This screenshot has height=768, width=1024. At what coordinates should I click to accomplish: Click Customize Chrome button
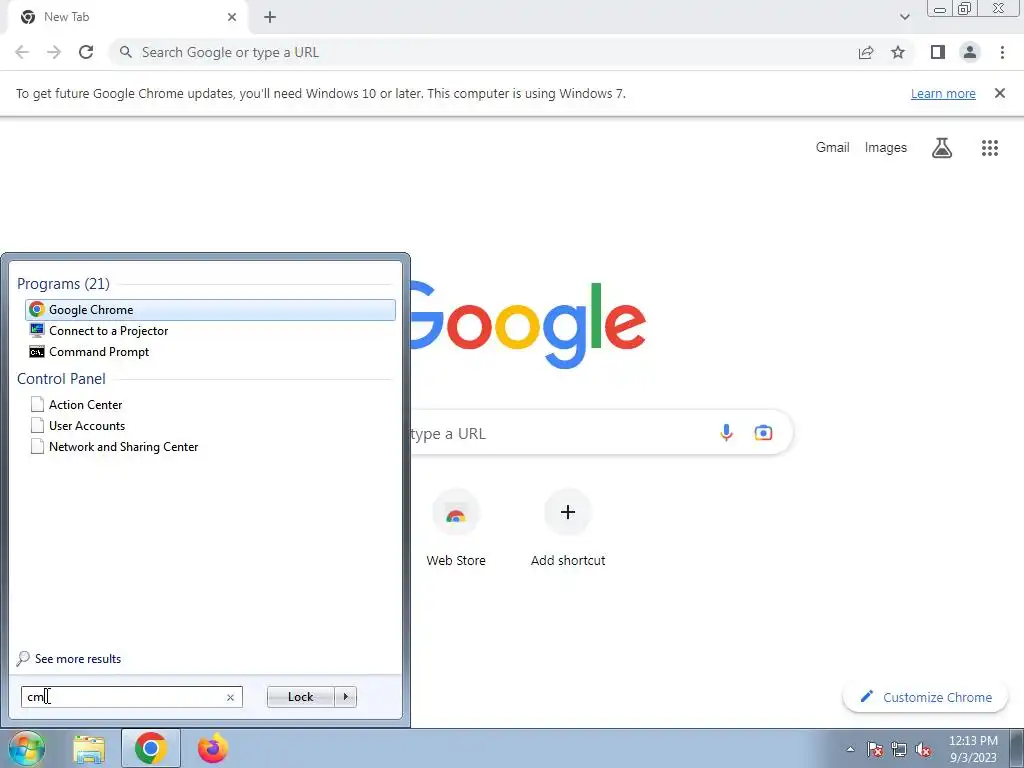(926, 697)
